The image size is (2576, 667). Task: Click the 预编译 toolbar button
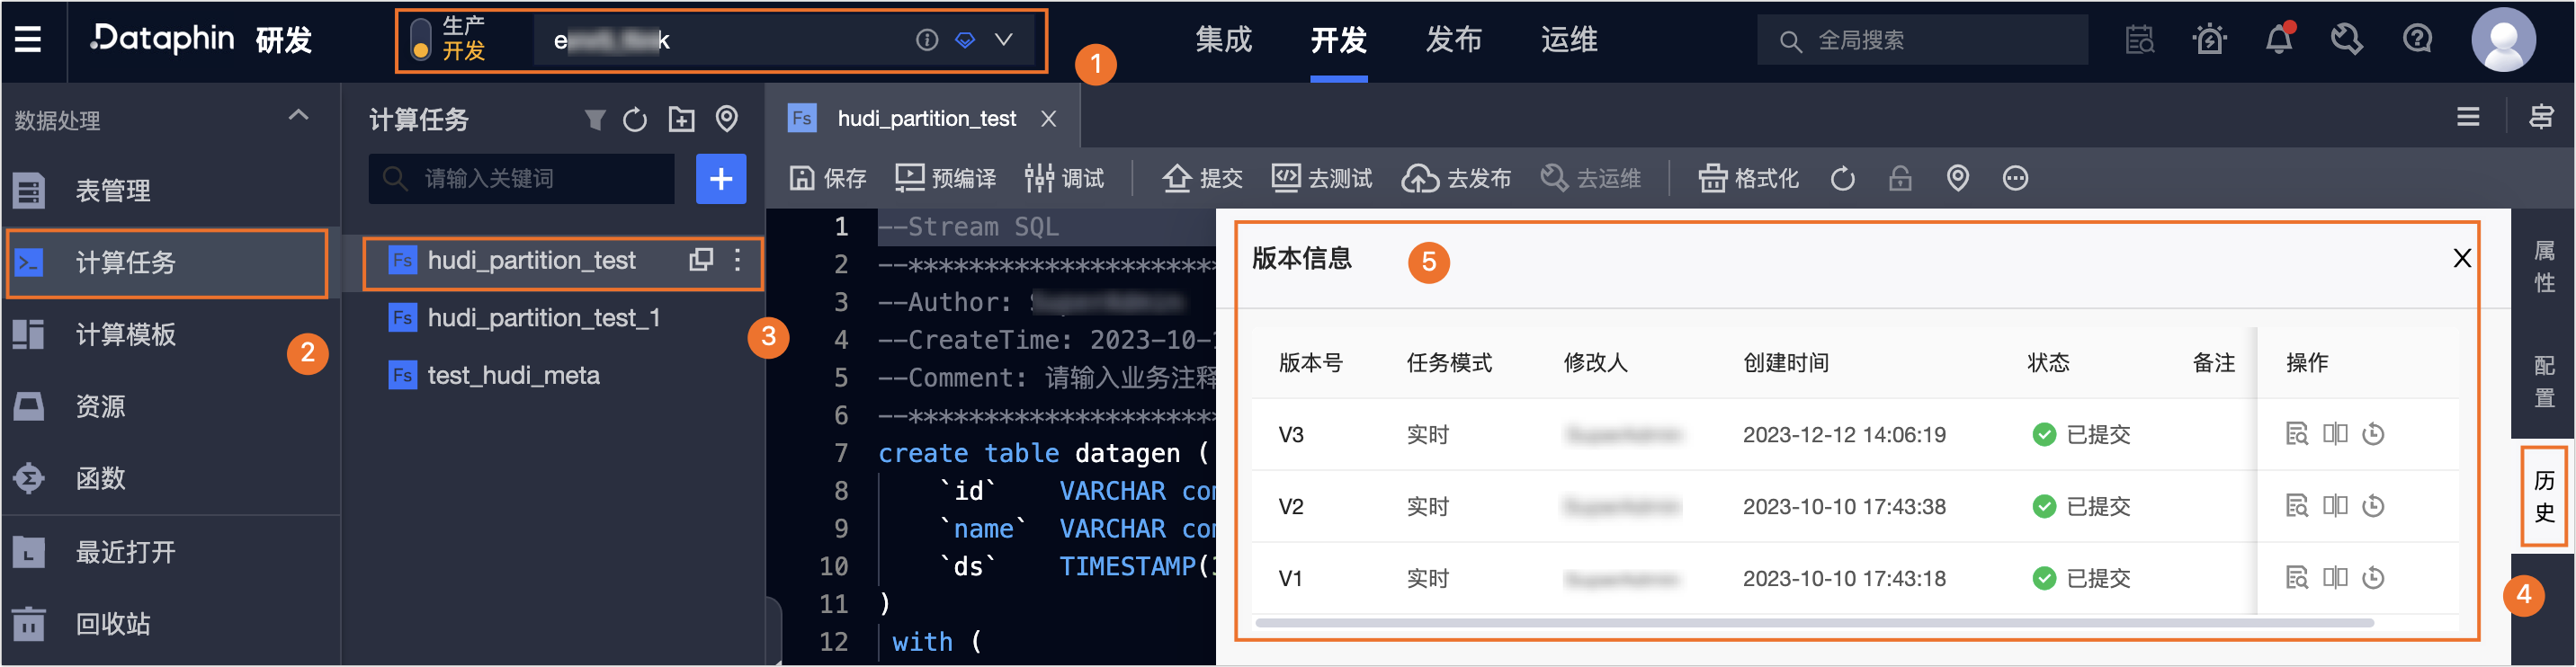tap(945, 178)
